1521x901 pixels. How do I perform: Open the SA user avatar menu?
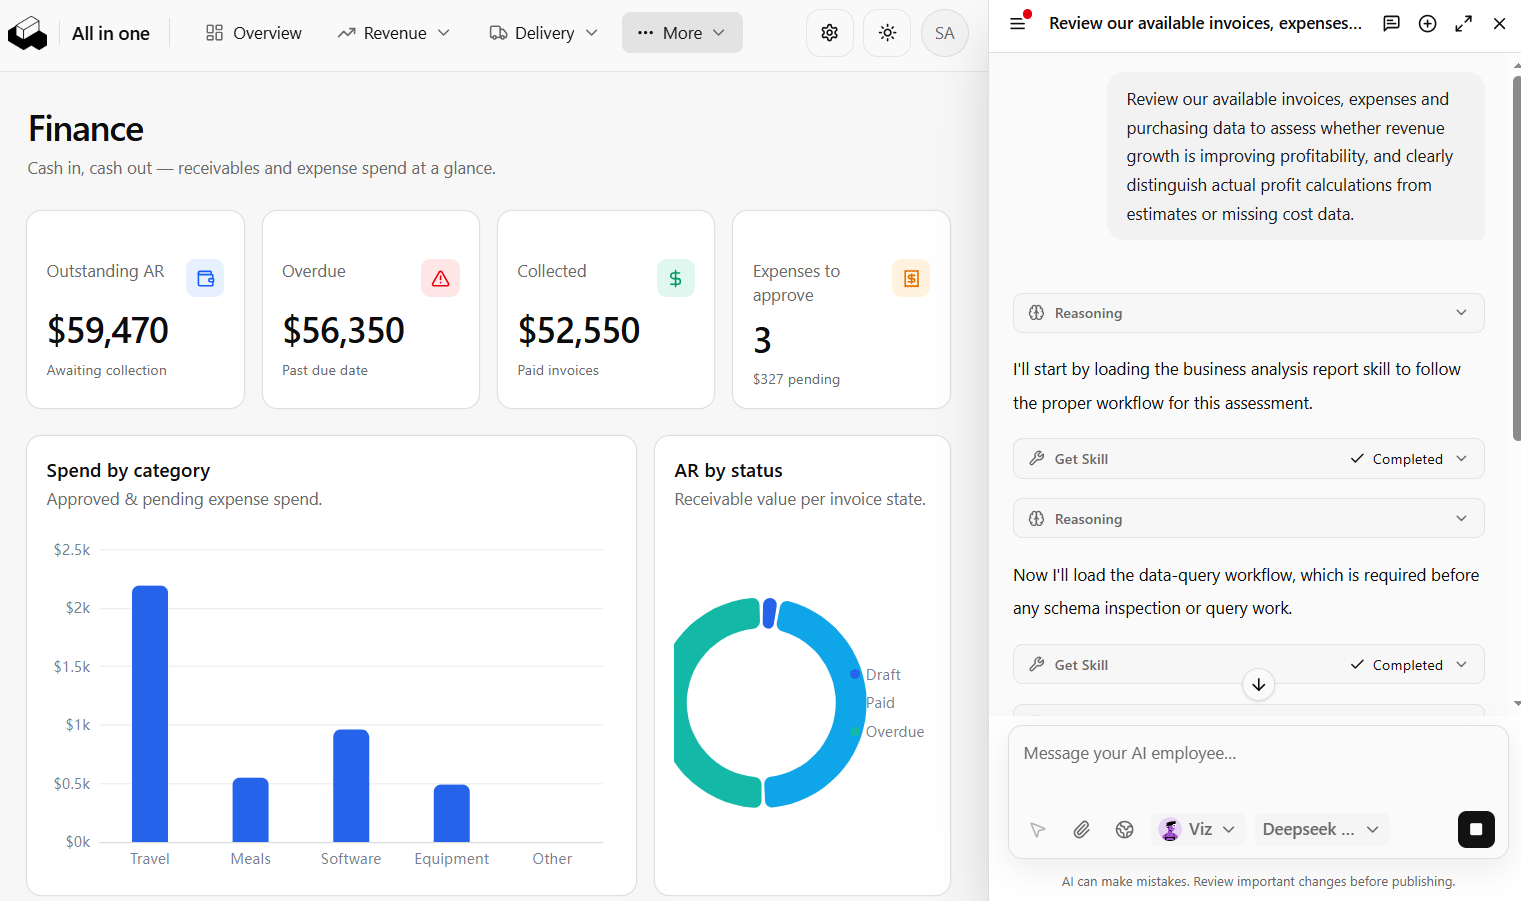coord(945,33)
